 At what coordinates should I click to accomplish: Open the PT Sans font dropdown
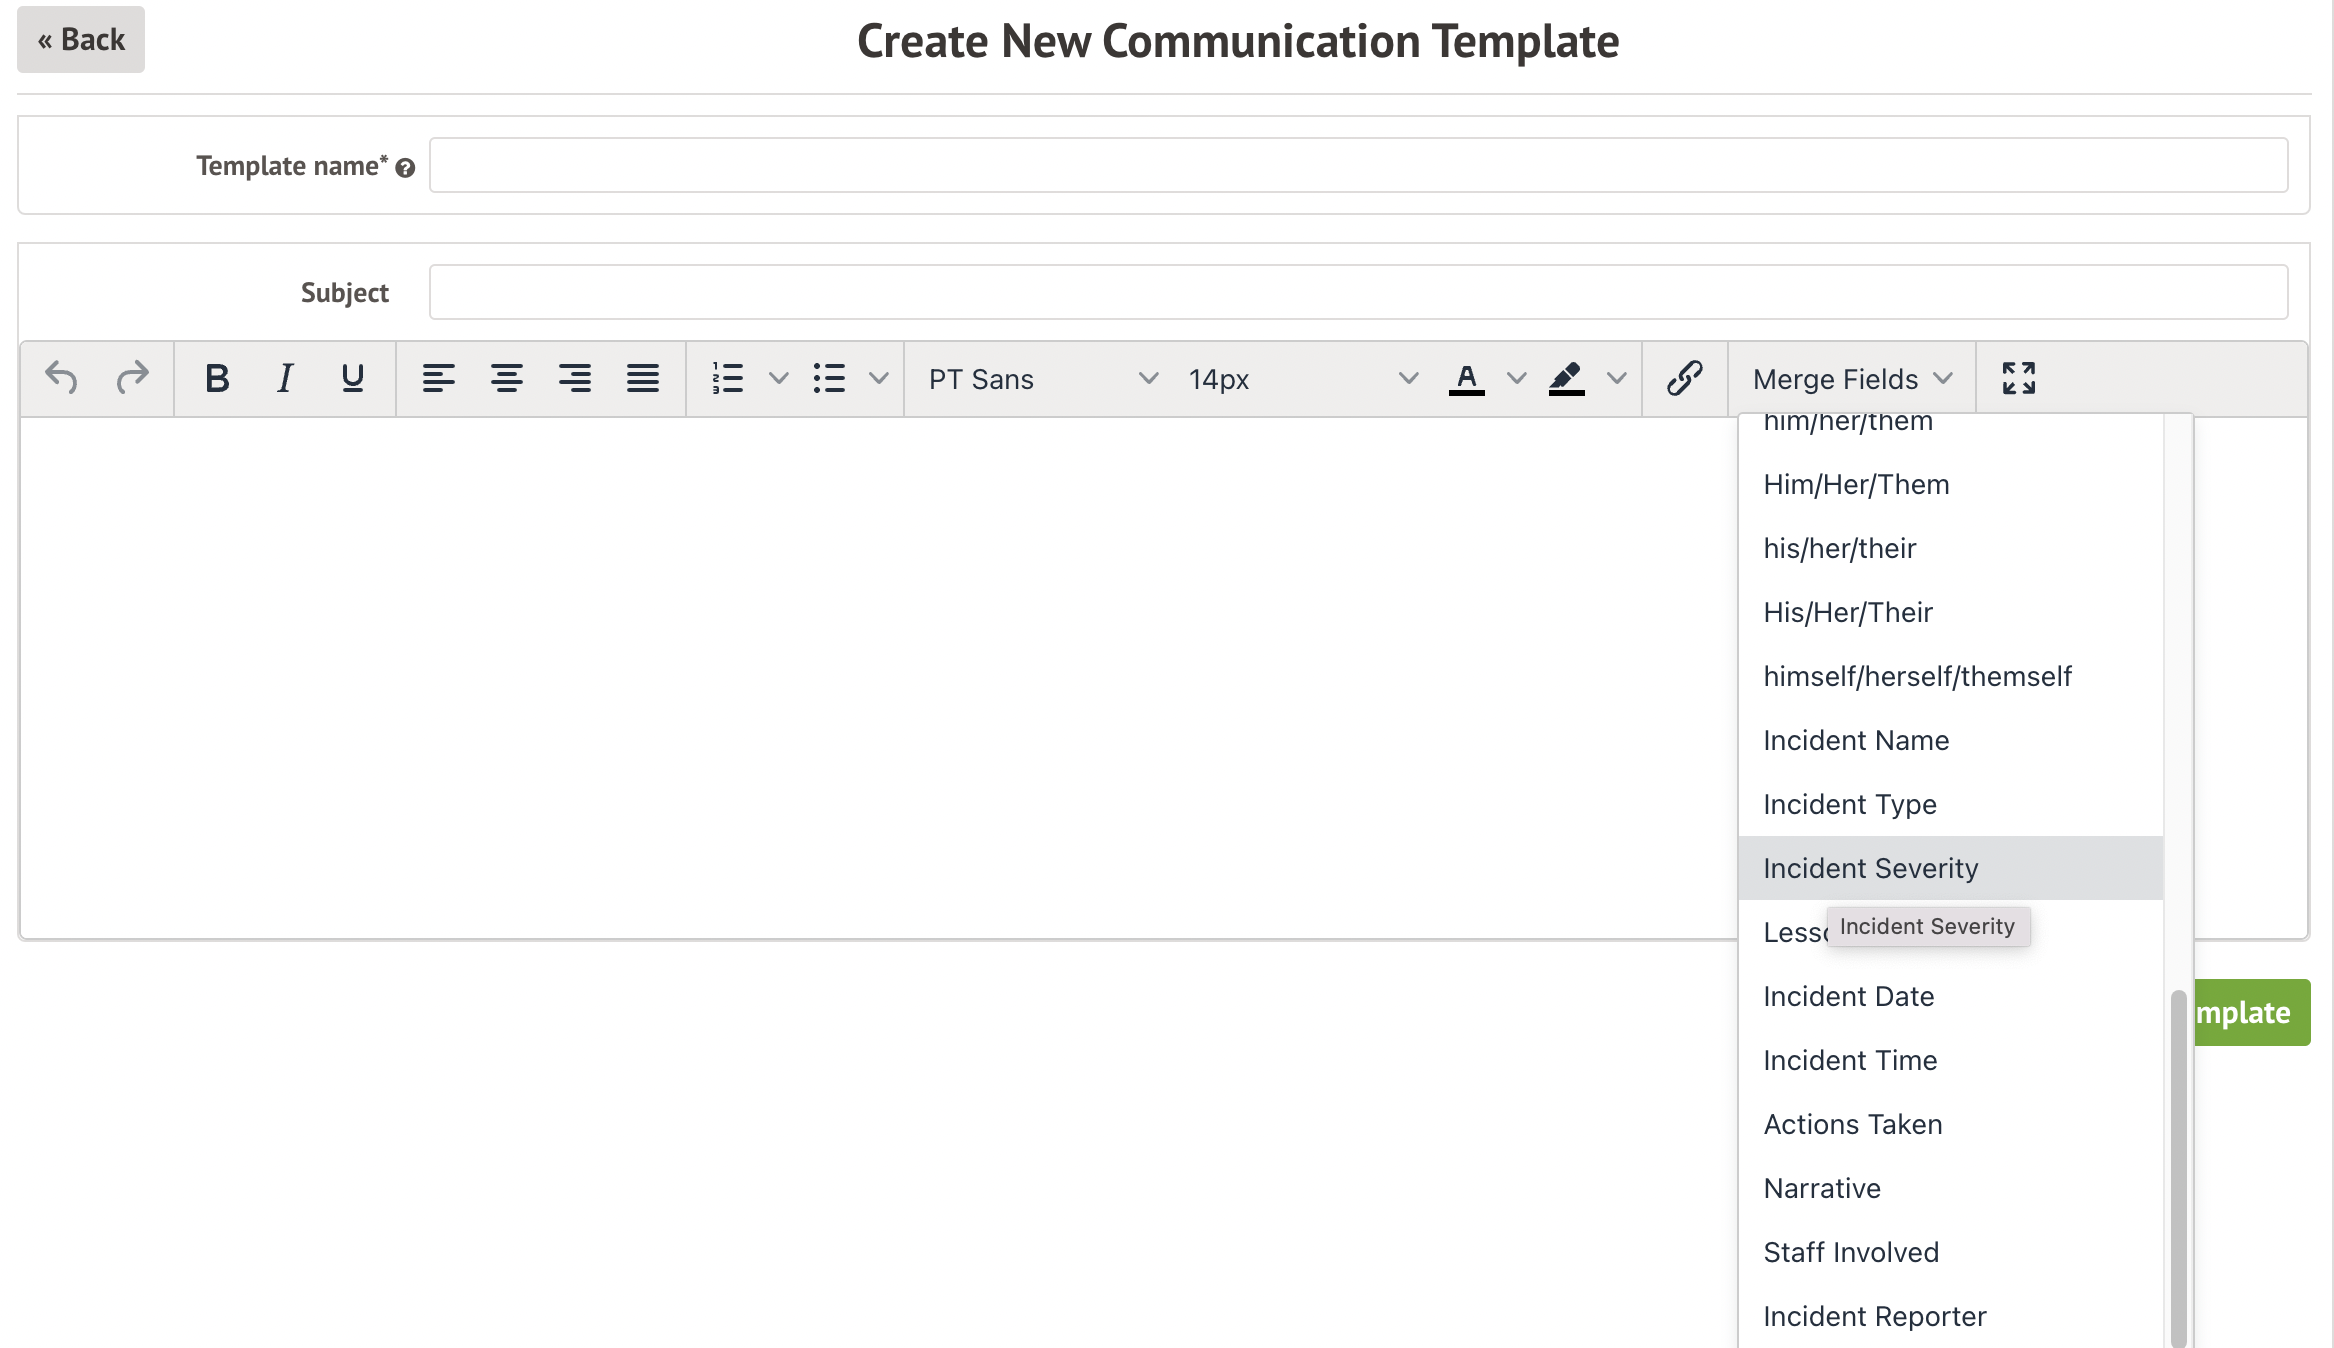click(1042, 379)
